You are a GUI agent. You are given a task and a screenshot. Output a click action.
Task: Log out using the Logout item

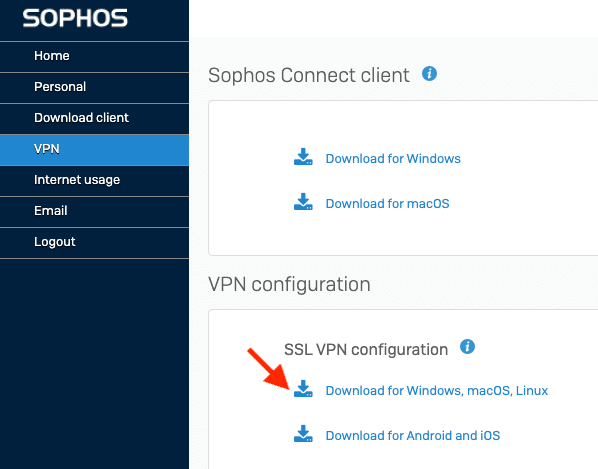(x=94, y=243)
